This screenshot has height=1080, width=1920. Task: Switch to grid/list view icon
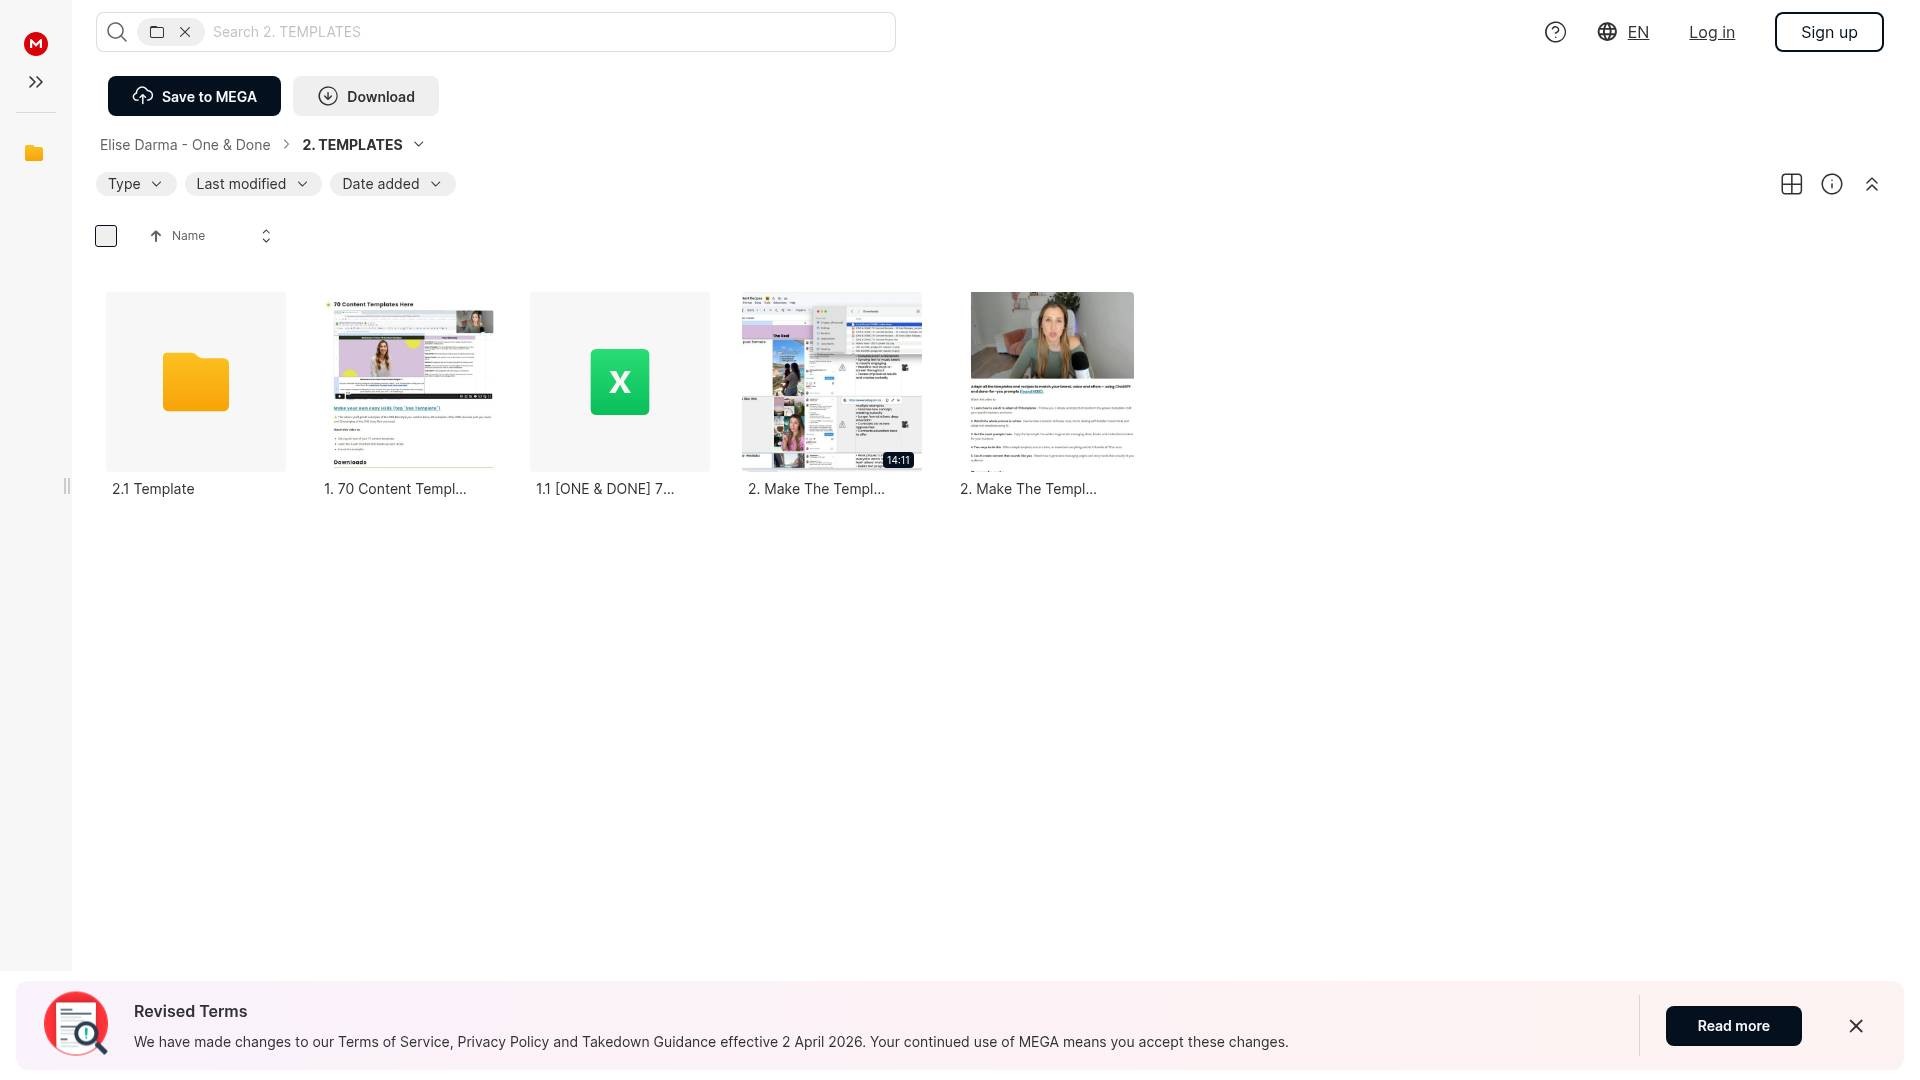(1791, 184)
